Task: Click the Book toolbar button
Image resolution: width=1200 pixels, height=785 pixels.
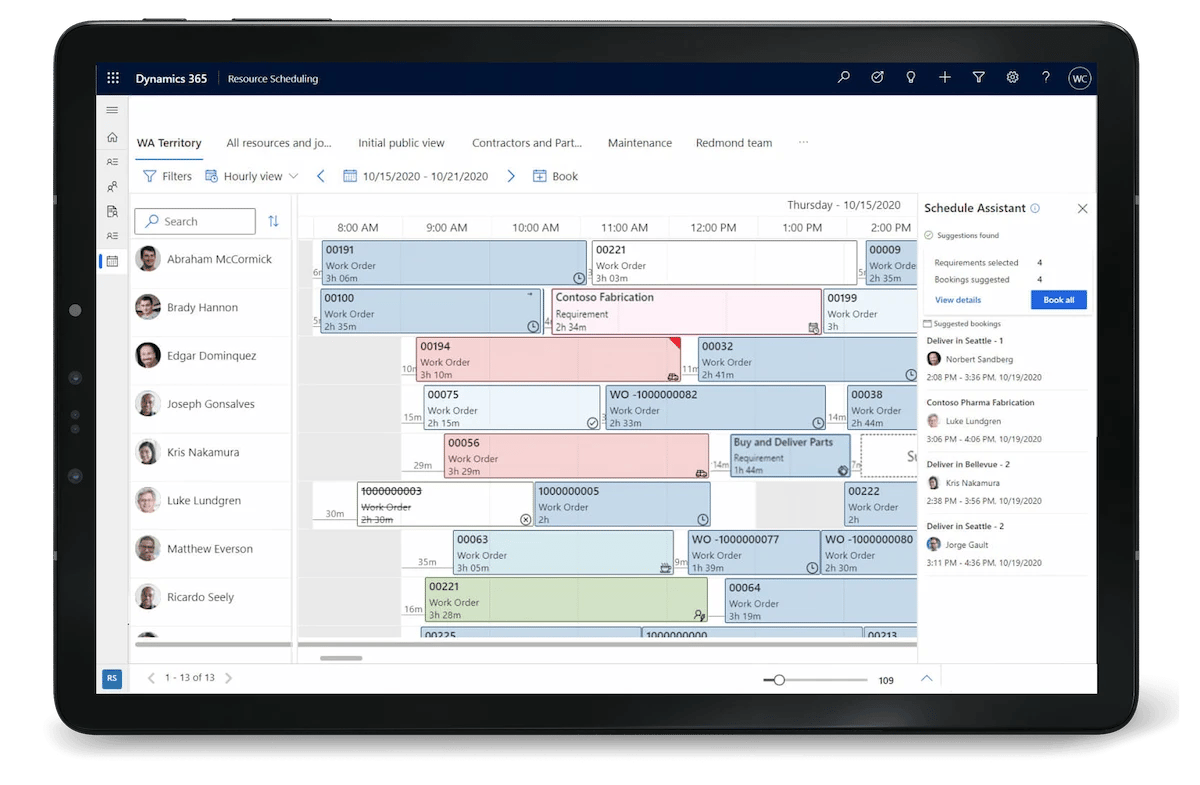Action: click(555, 176)
